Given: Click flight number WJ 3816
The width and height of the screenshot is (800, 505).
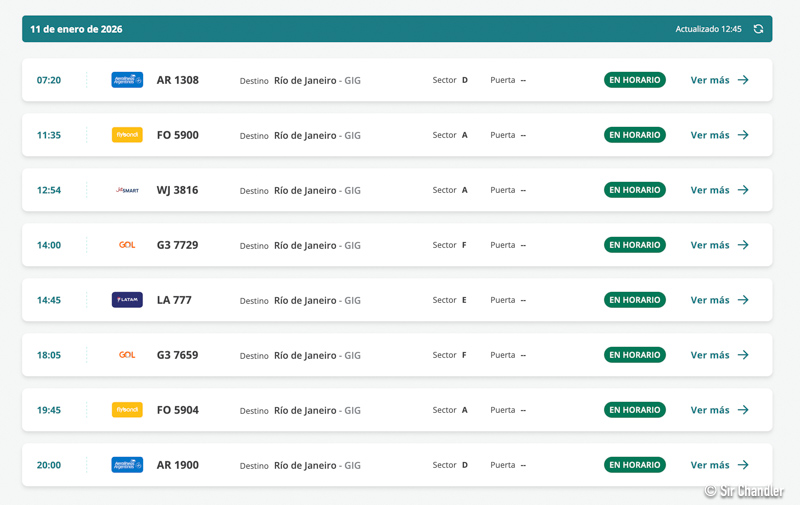Looking at the screenshot, I should 177,190.
